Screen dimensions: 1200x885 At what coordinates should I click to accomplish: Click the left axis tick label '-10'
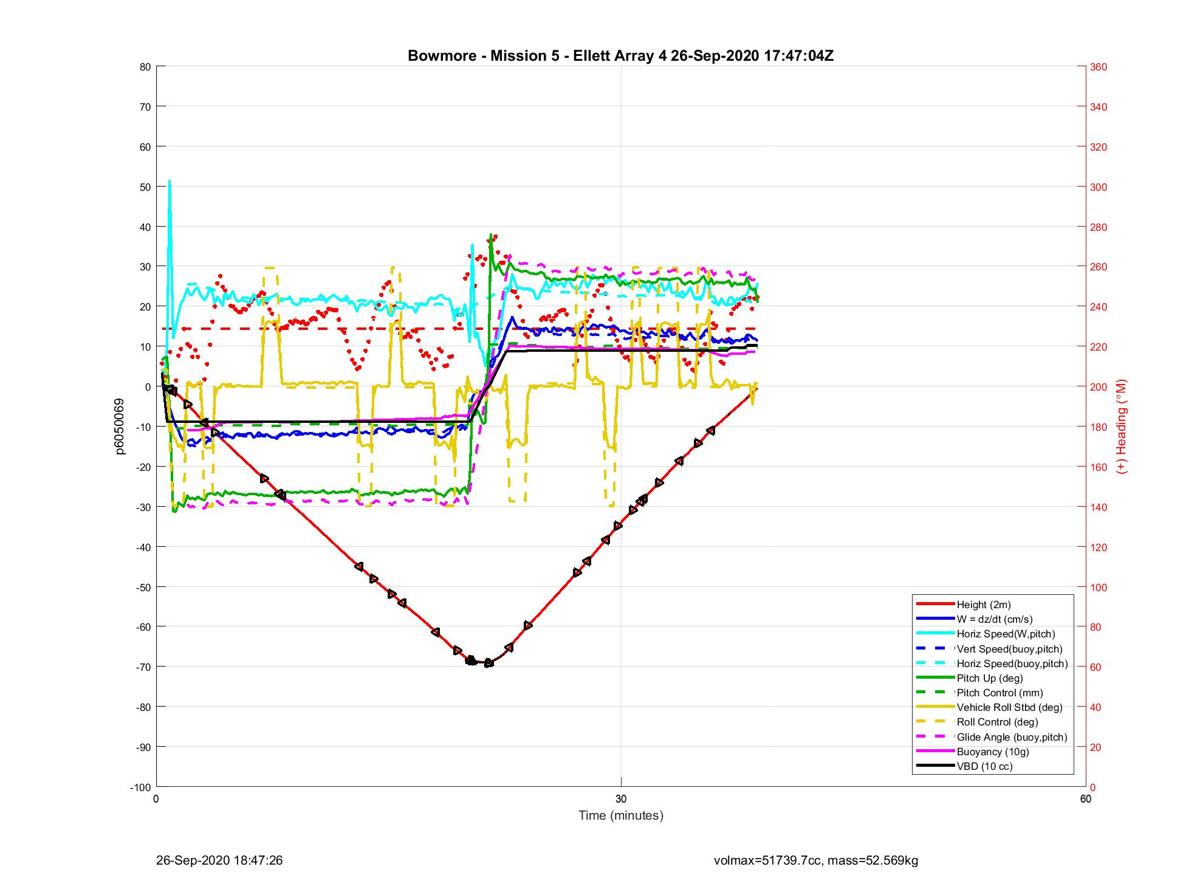coord(141,427)
